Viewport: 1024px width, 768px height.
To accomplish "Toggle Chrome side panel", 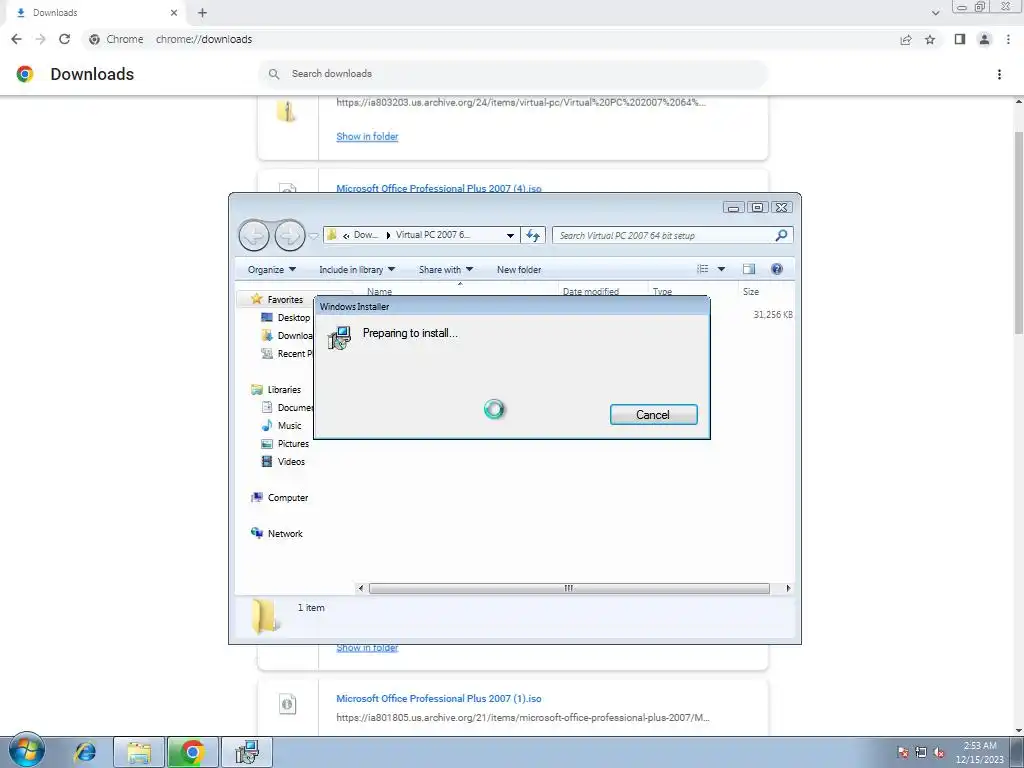I will point(959,39).
